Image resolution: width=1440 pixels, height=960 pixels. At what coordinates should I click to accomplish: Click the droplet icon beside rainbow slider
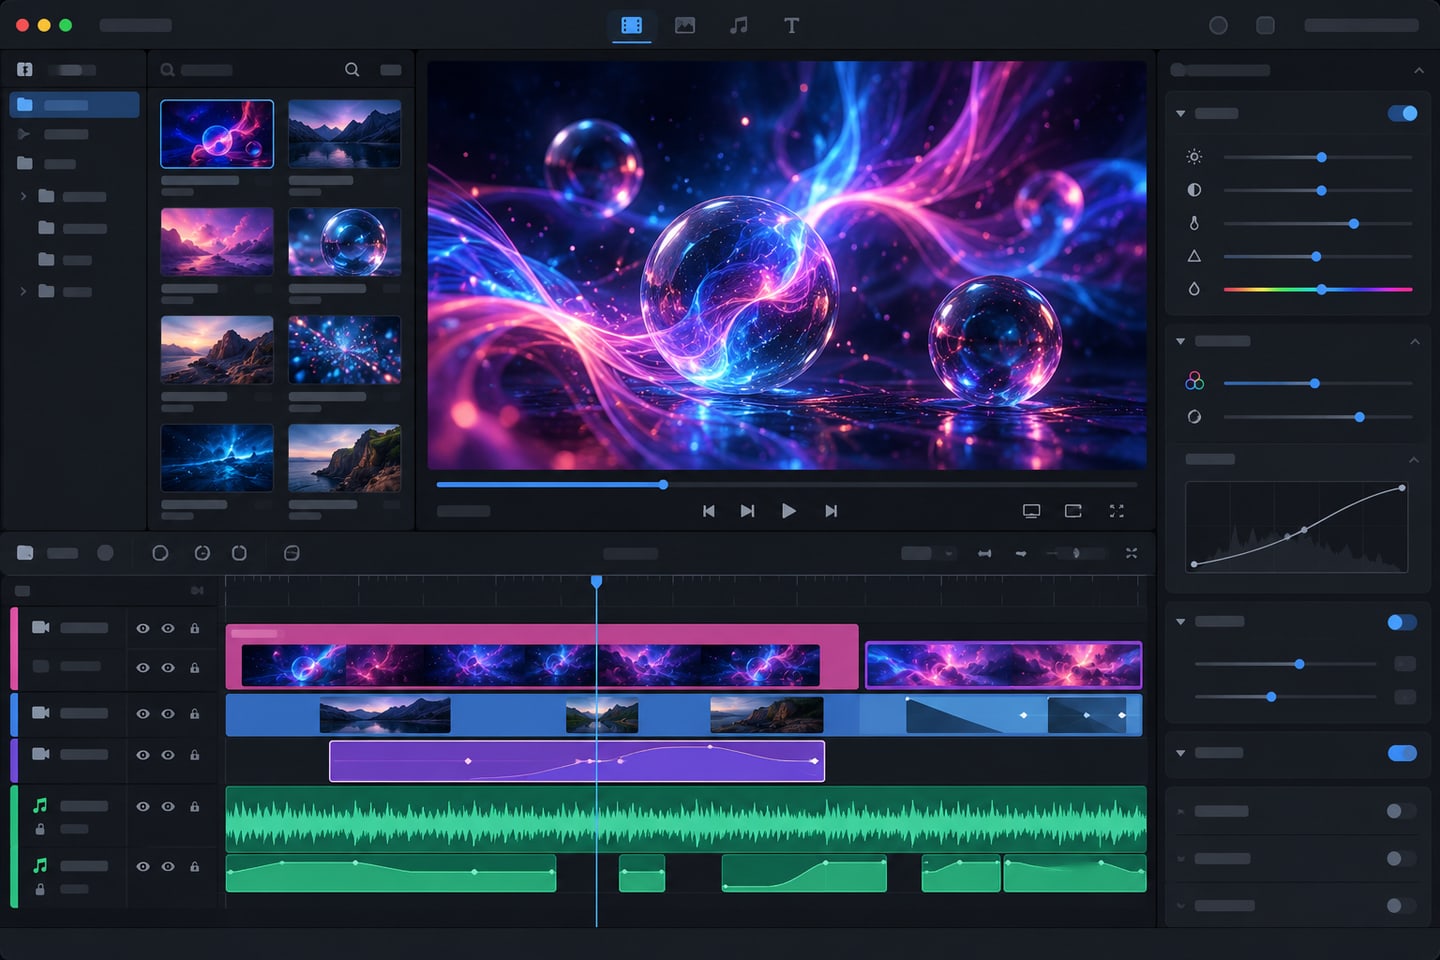[1194, 289]
